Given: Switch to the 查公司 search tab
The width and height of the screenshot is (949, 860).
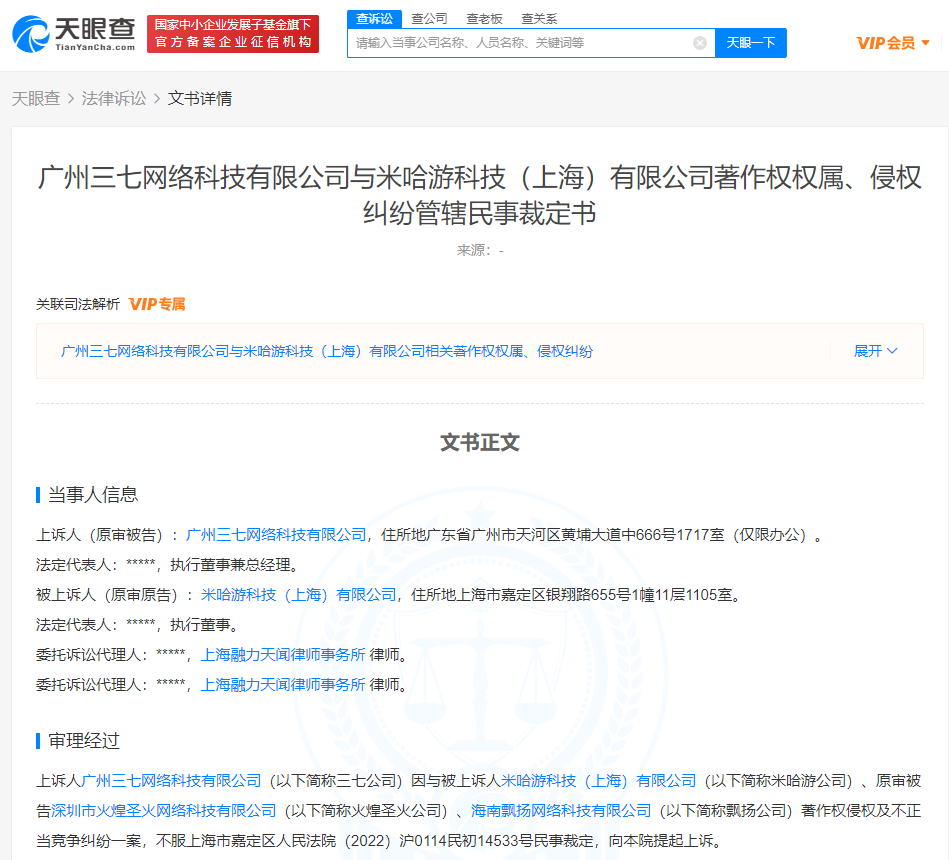Looking at the screenshot, I should 429,19.
